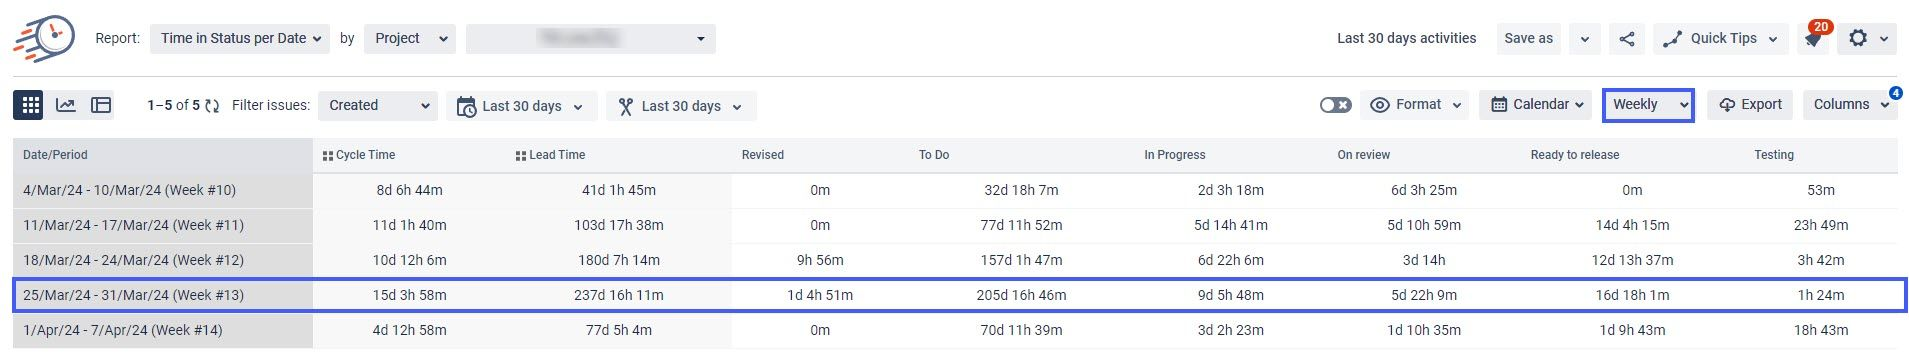Open the Columns menu
Screen dimensions: 1909x362
pos(1850,105)
